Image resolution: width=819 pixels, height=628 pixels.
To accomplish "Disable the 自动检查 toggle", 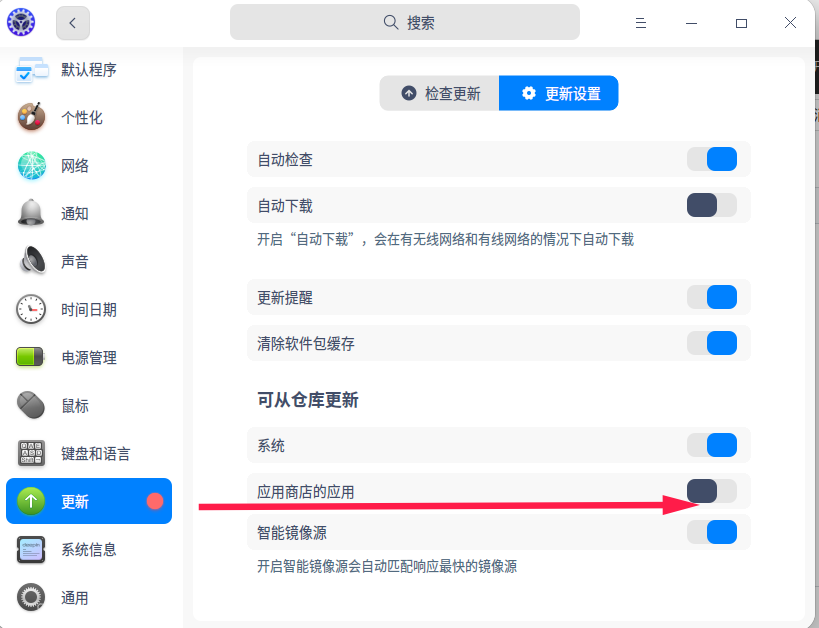I will click(712, 160).
